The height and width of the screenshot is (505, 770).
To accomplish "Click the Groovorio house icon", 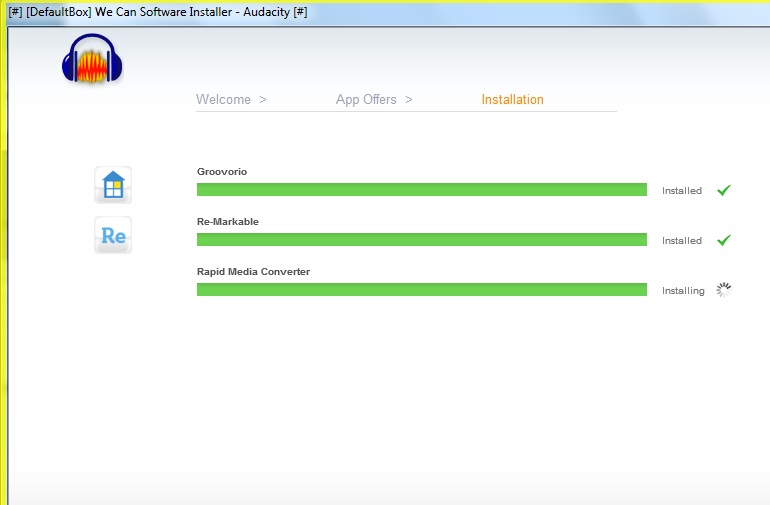I will point(113,185).
